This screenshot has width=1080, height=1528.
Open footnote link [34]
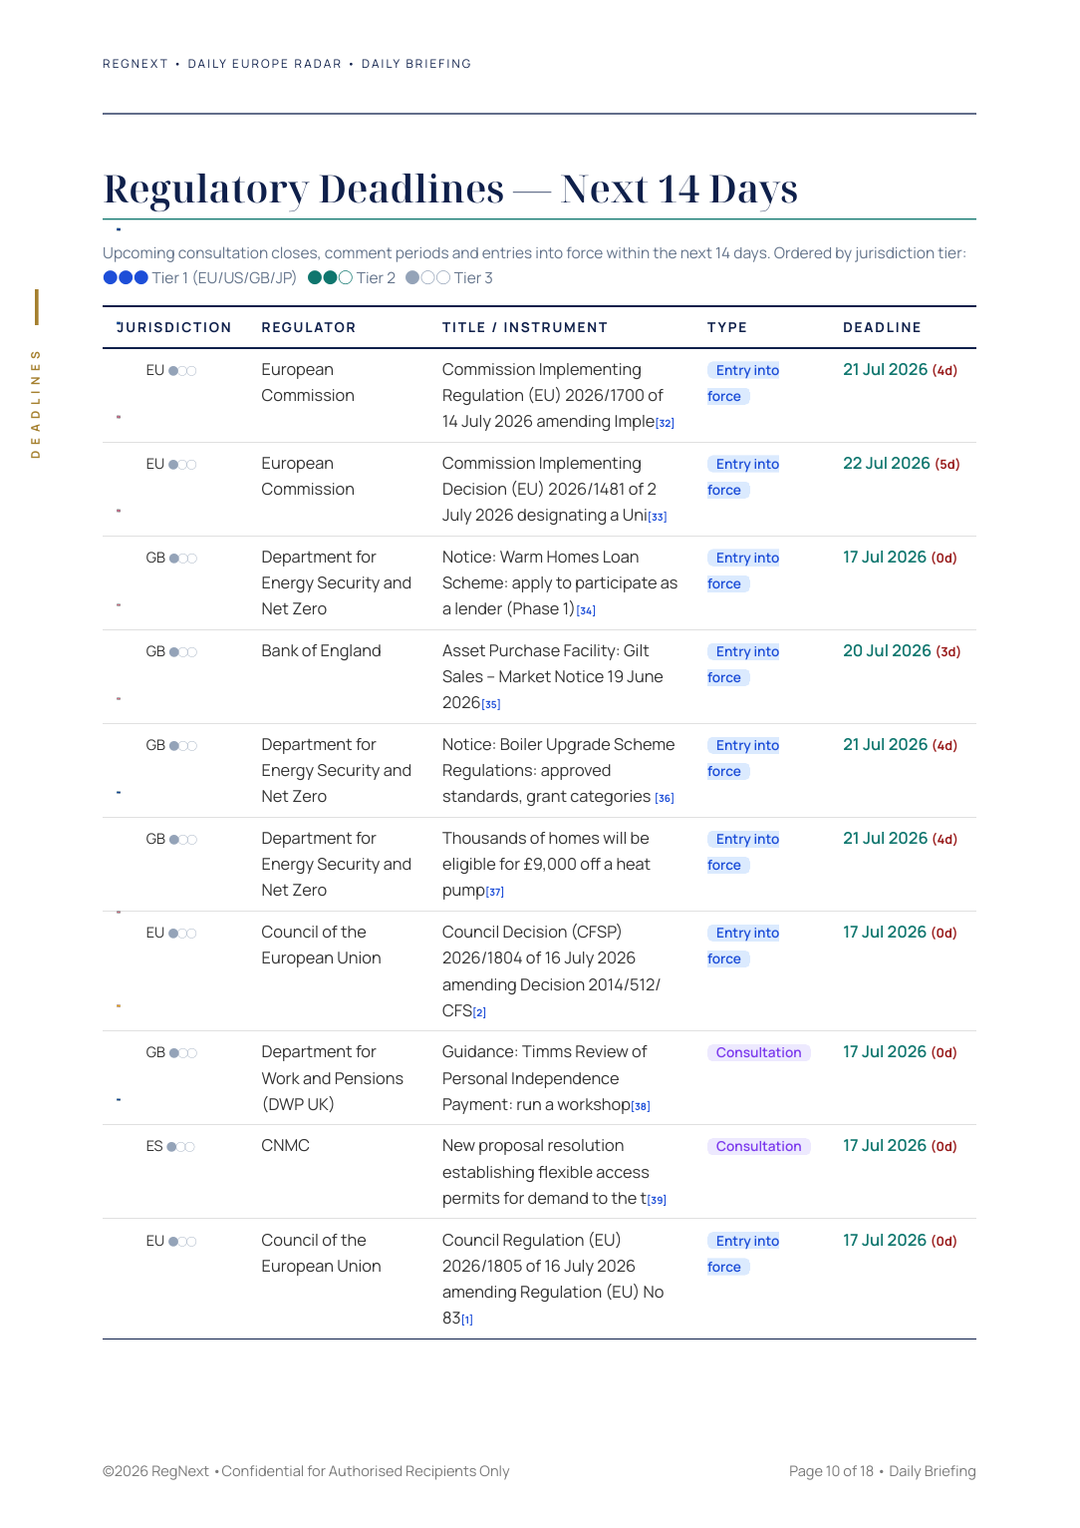point(586,610)
